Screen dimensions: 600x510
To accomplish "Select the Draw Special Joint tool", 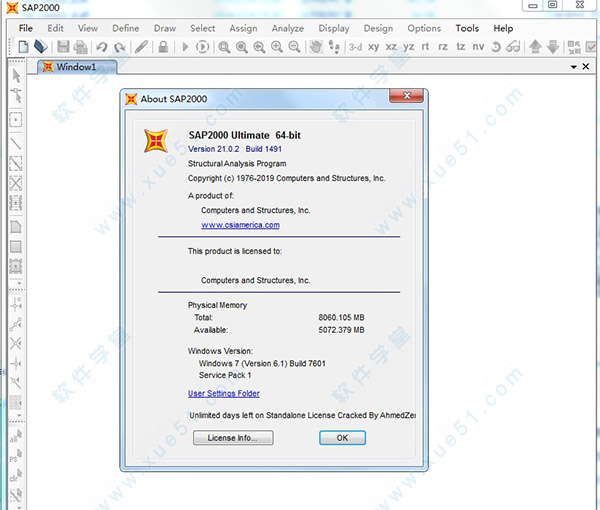I will 16,120.
